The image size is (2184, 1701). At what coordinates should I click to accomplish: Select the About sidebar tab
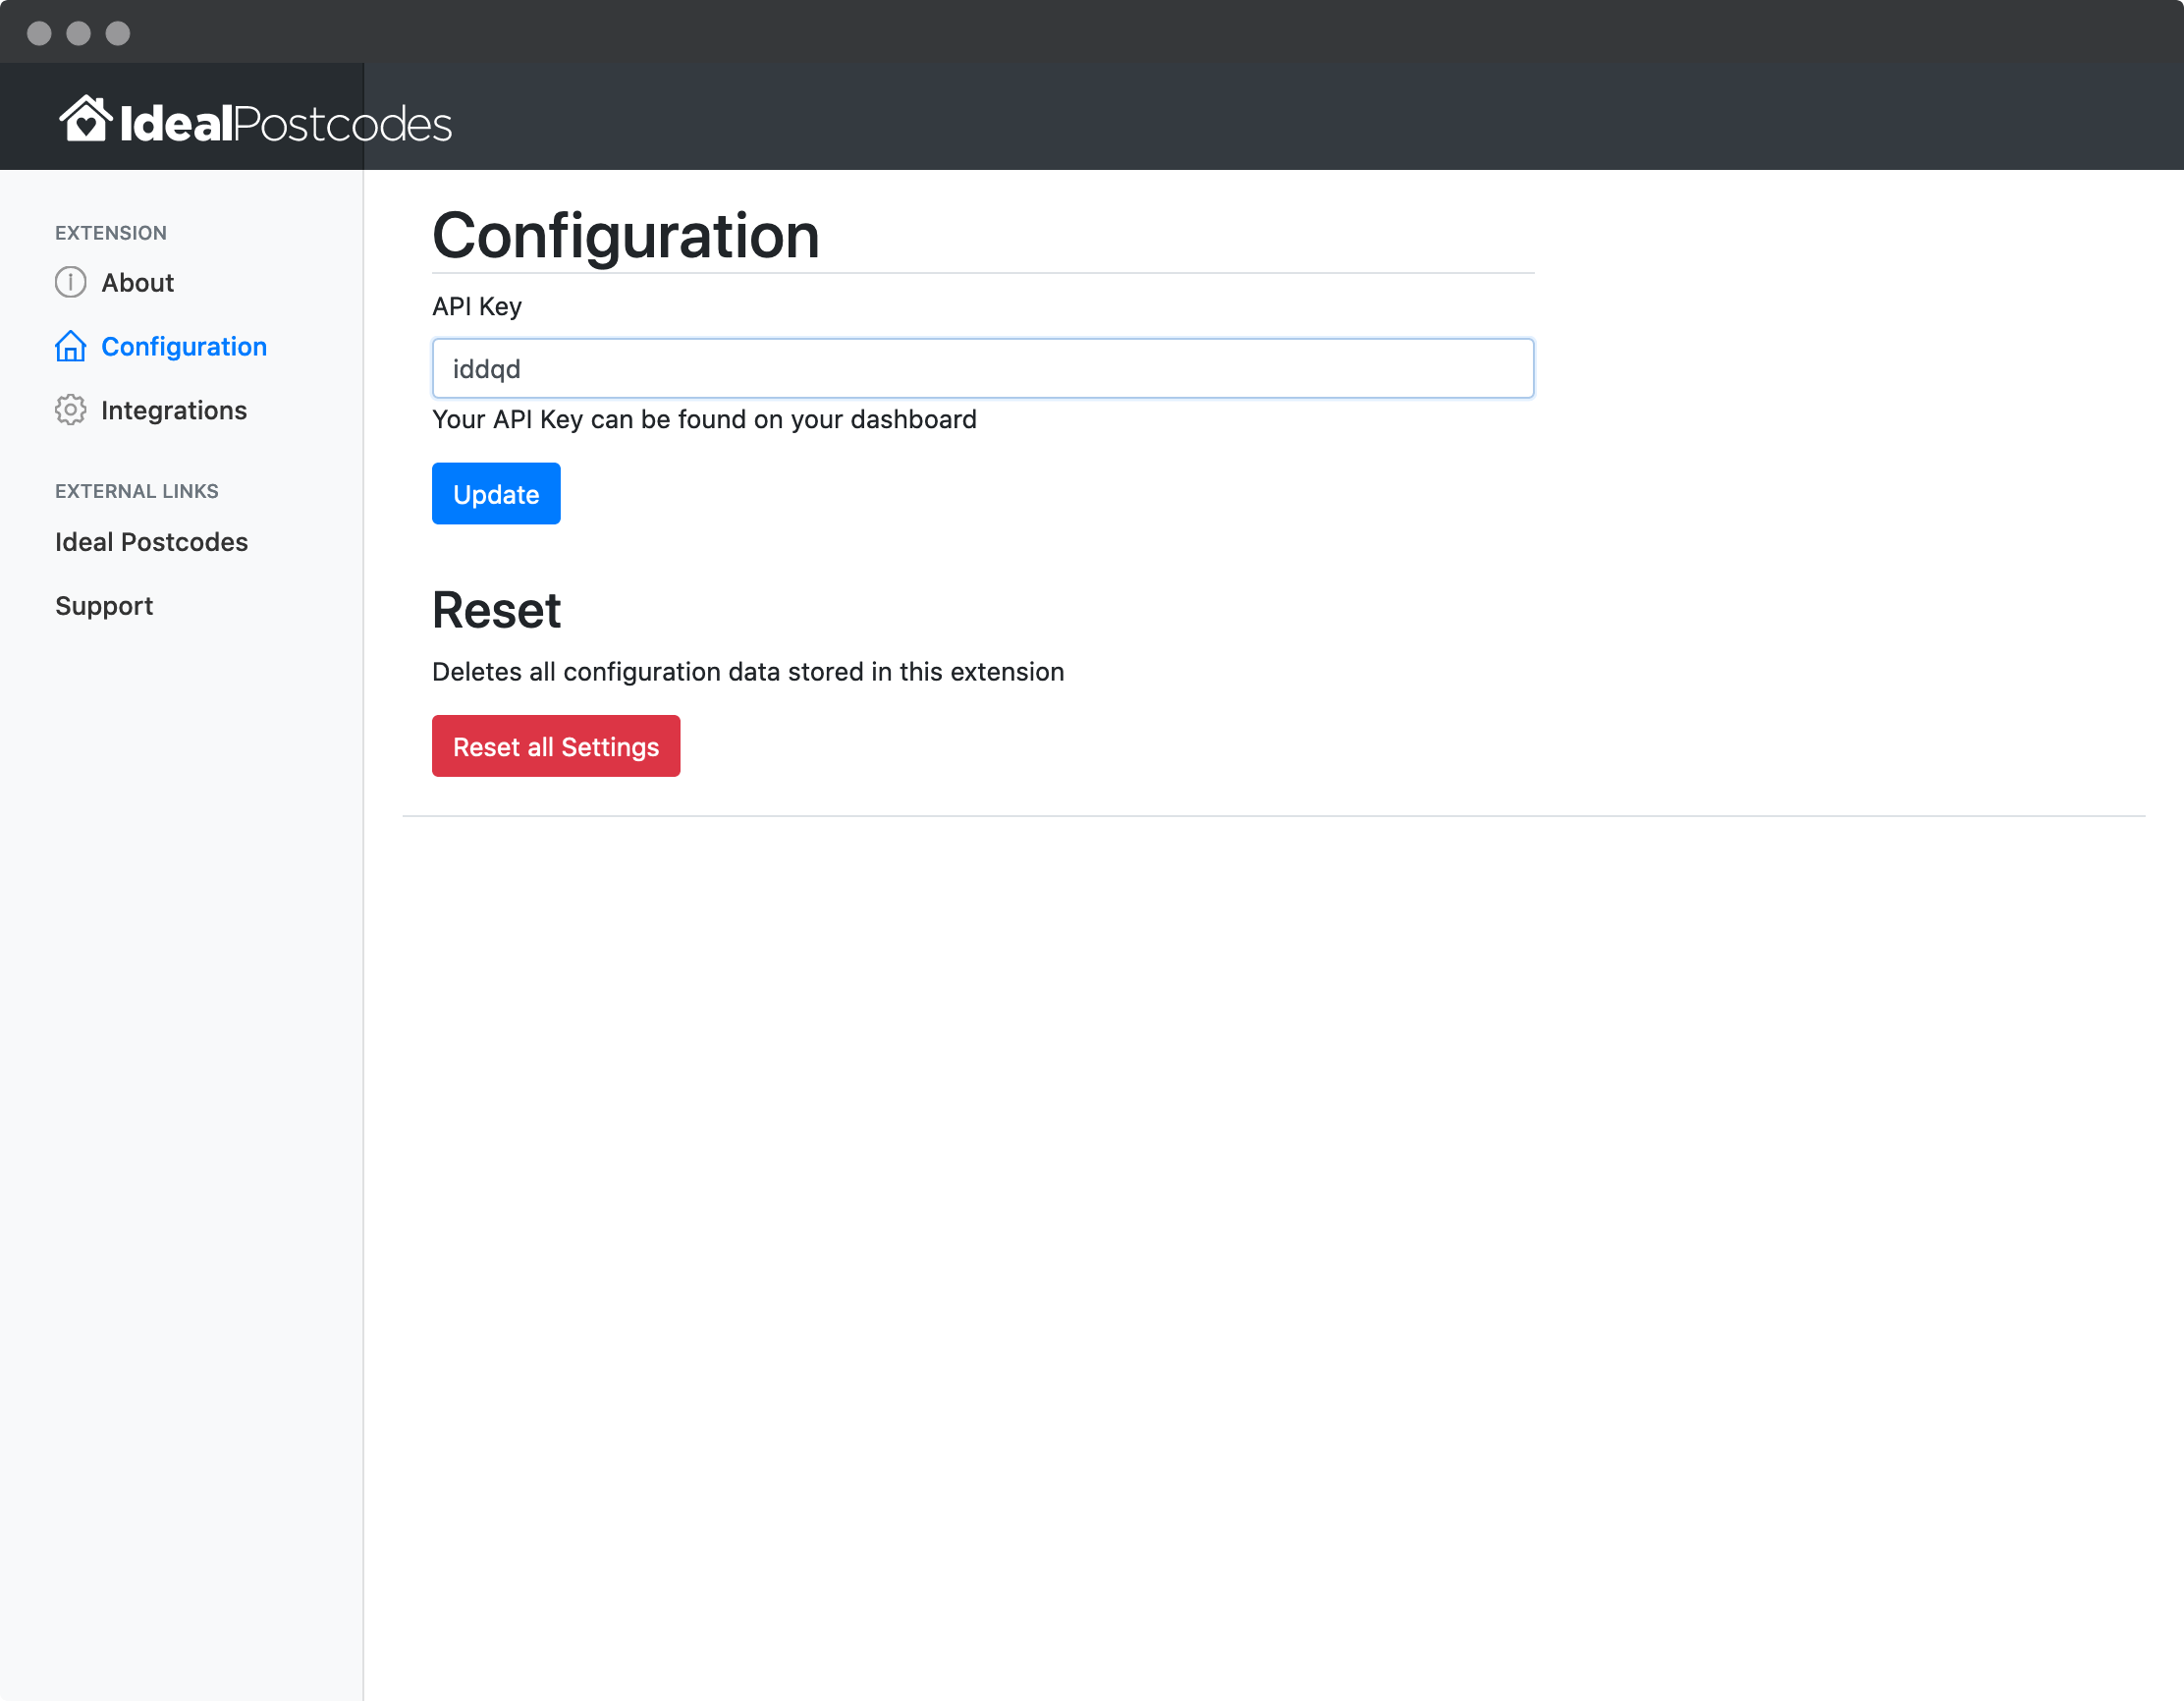point(138,282)
